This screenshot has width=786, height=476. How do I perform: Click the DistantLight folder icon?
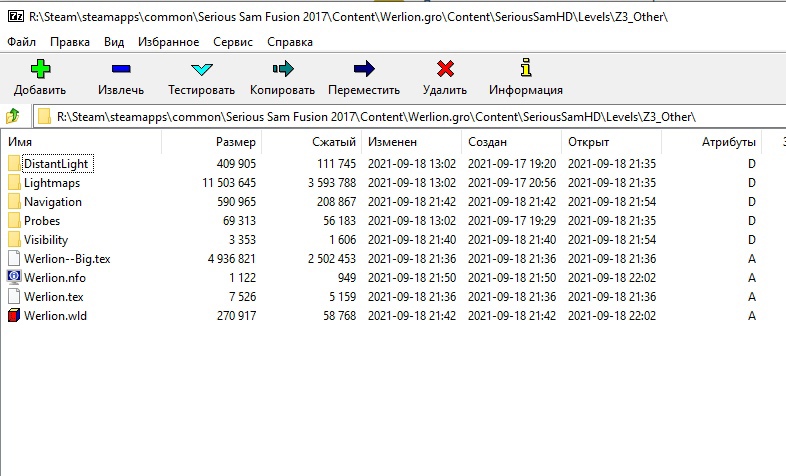[15, 163]
